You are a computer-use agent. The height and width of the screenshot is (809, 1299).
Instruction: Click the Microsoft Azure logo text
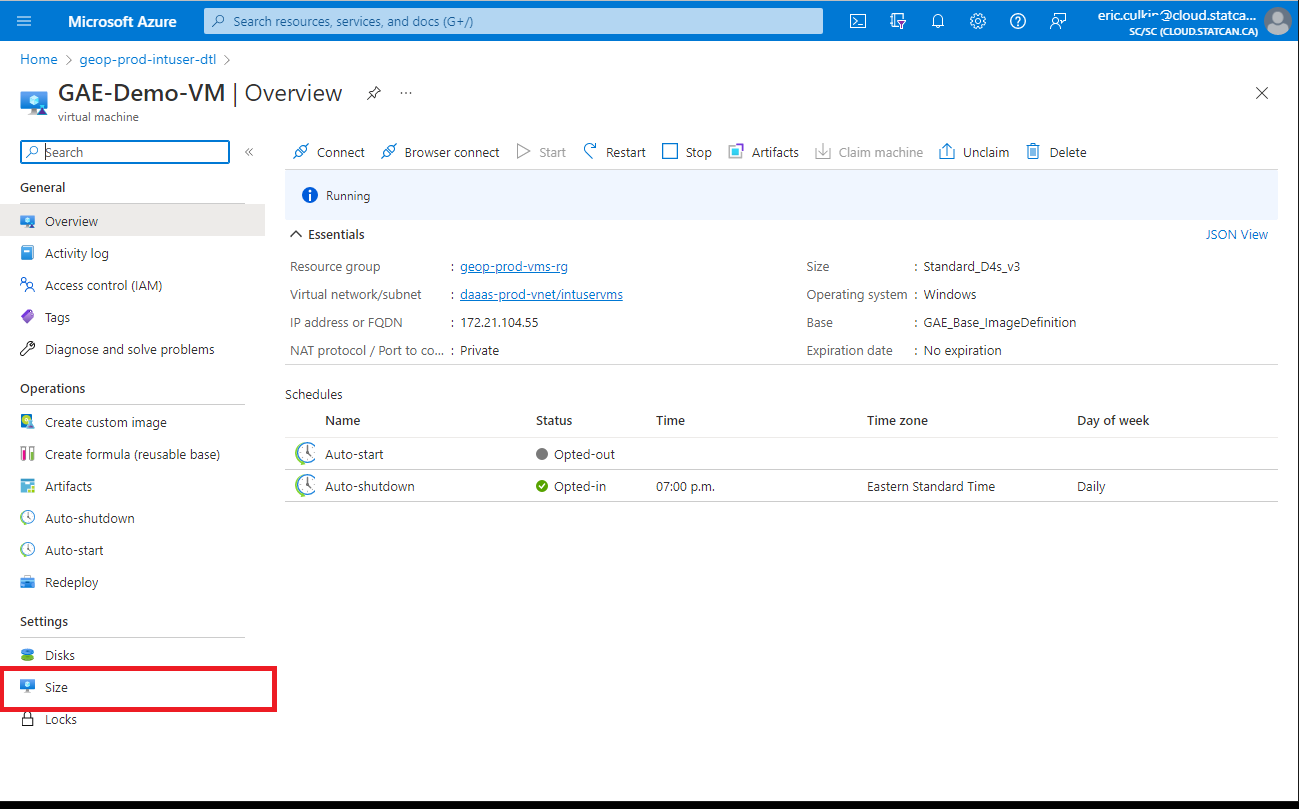122,21
